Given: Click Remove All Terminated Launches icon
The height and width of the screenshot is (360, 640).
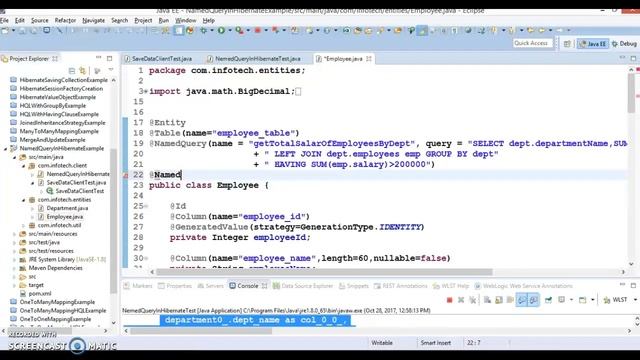Looking at the screenshot, I should (473, 300).
